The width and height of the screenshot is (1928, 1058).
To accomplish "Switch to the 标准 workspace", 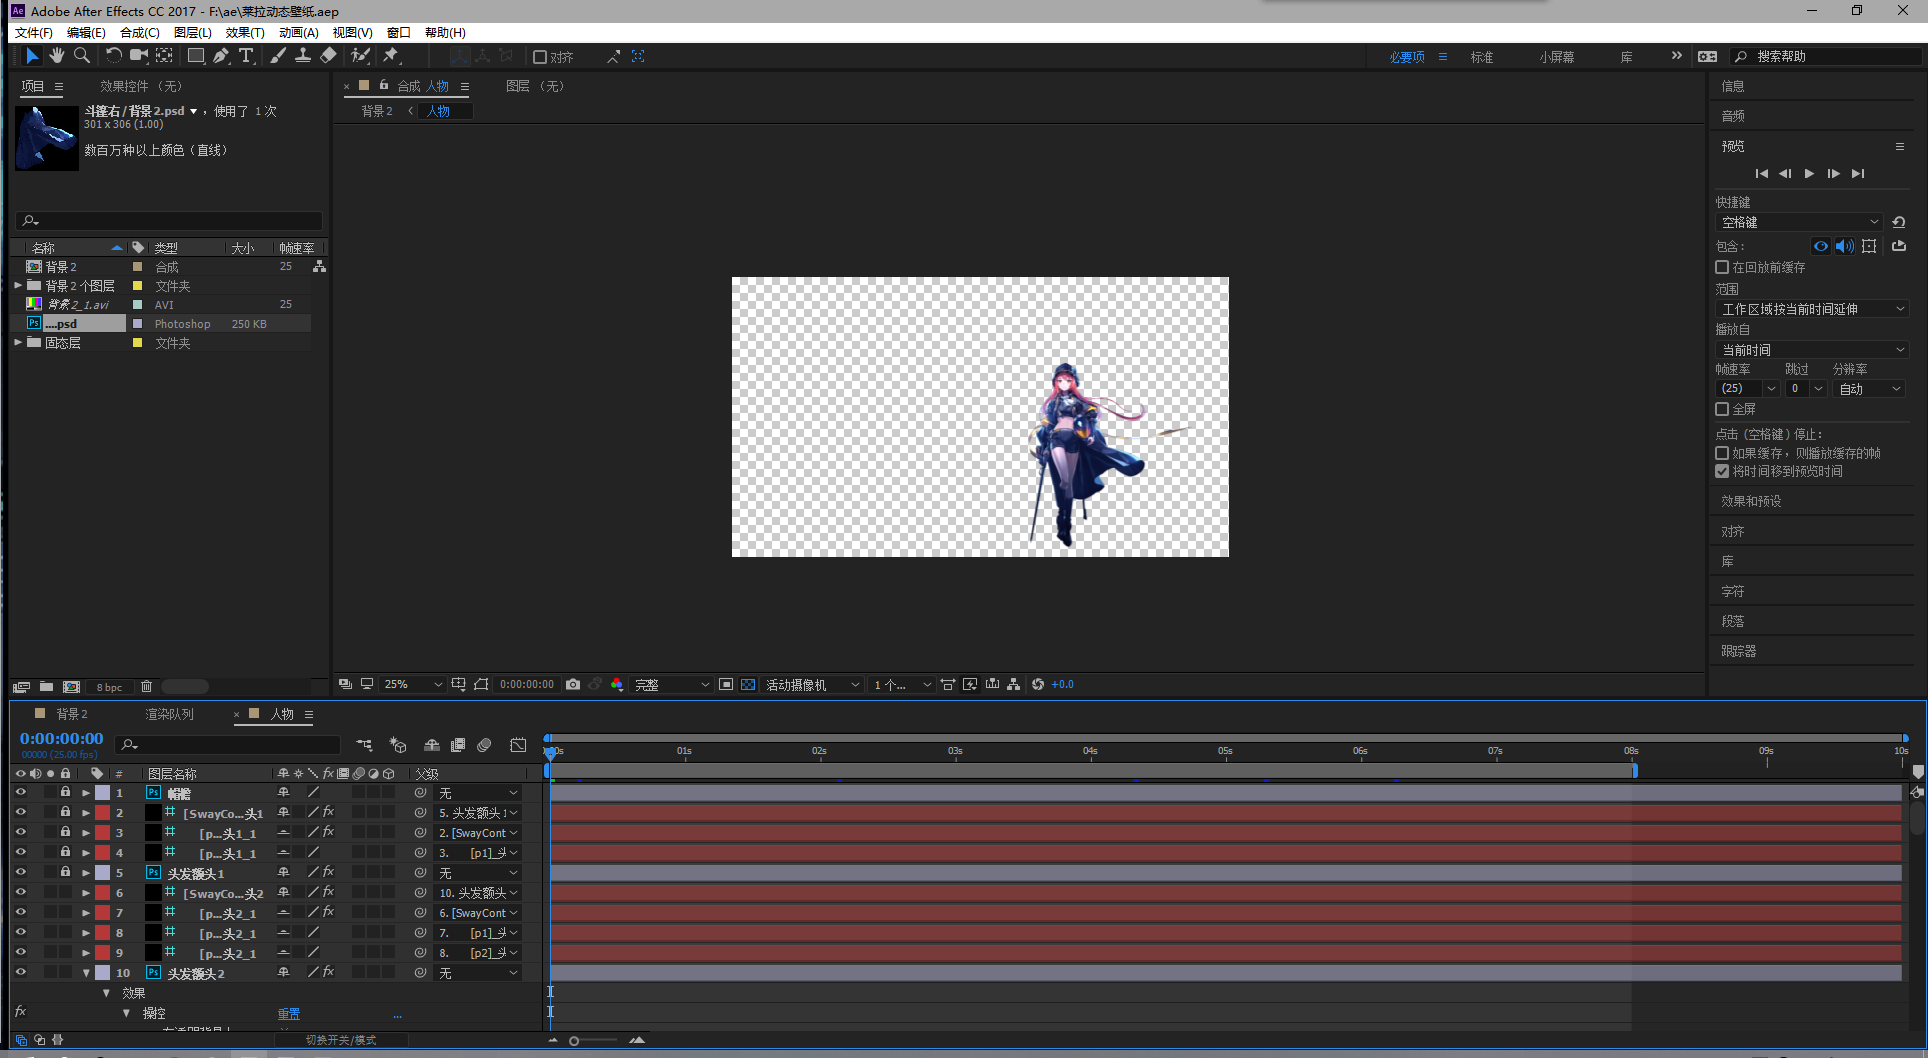I will tap(1481, 57).
